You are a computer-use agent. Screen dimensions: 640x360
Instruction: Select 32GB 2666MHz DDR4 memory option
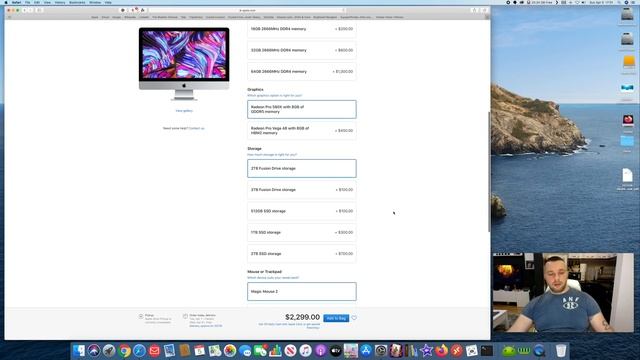[x=302, y=50]
